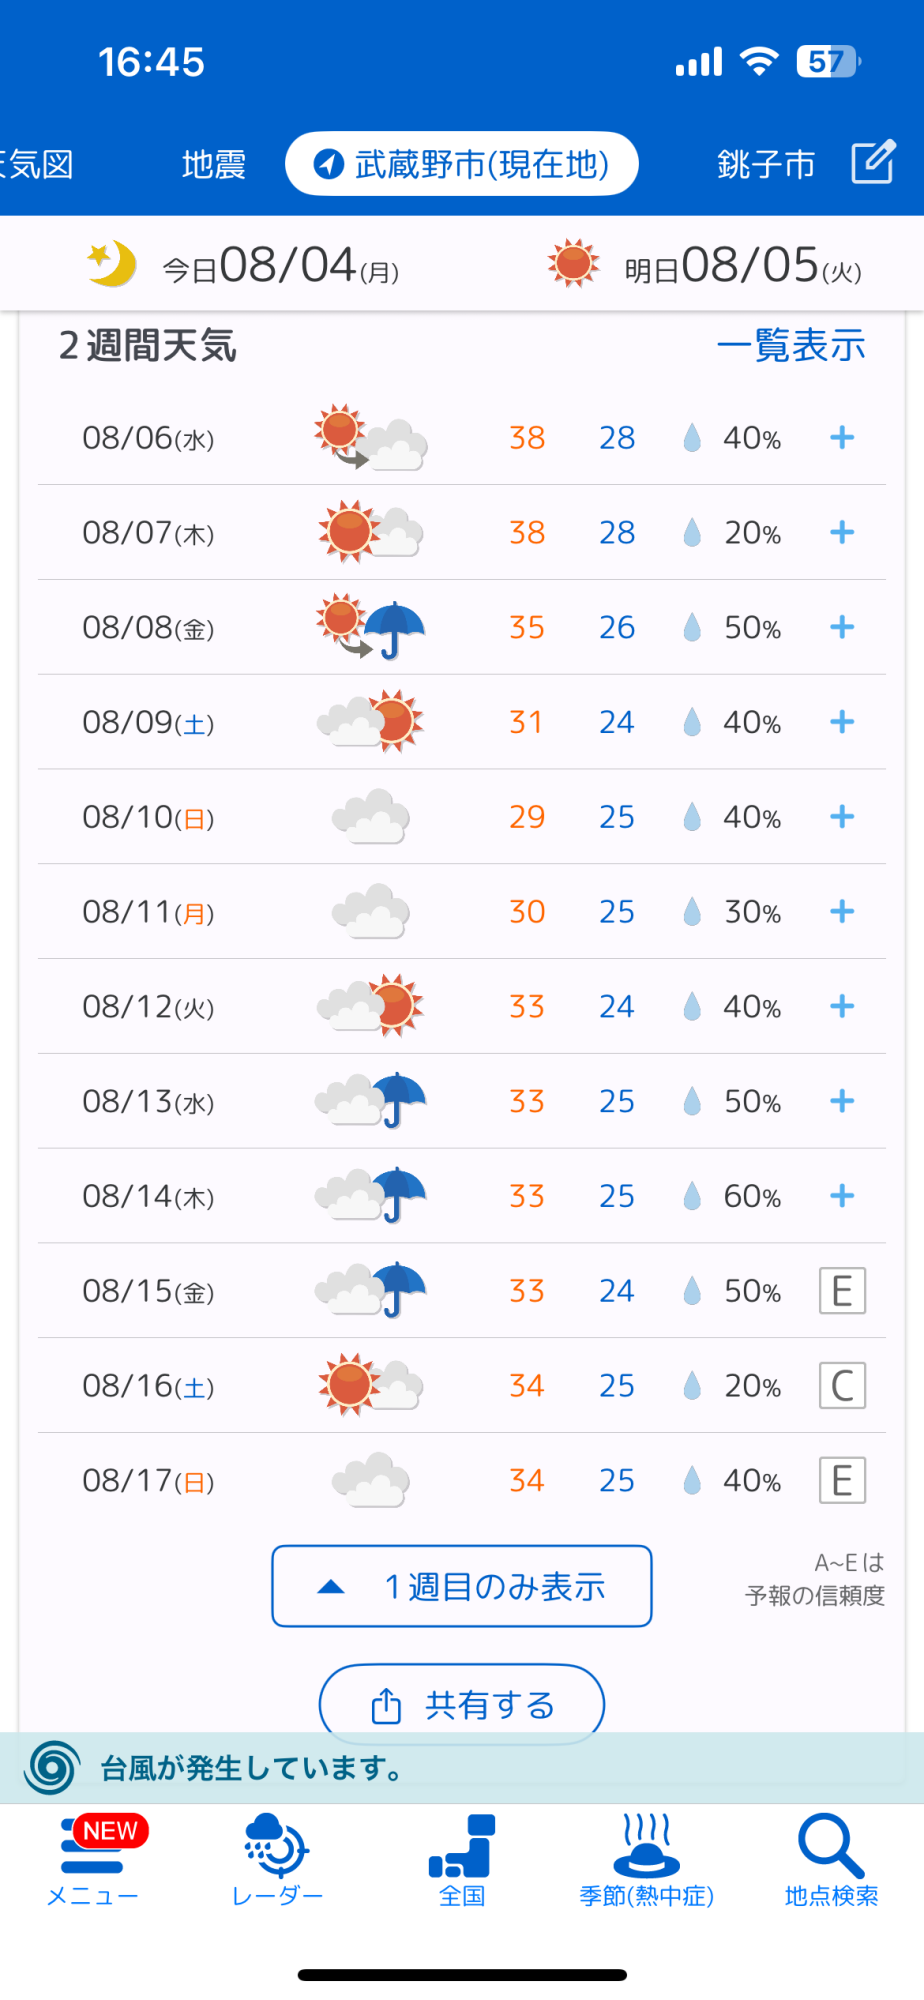Screen dimensions: 924x2000
Task: Switch to the 銚子市 tab
Action: coord(766,164)
